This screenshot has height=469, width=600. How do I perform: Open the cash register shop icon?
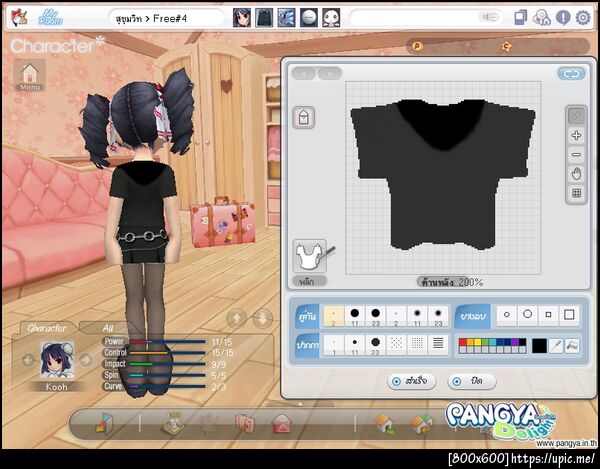[x=172, y=423]
